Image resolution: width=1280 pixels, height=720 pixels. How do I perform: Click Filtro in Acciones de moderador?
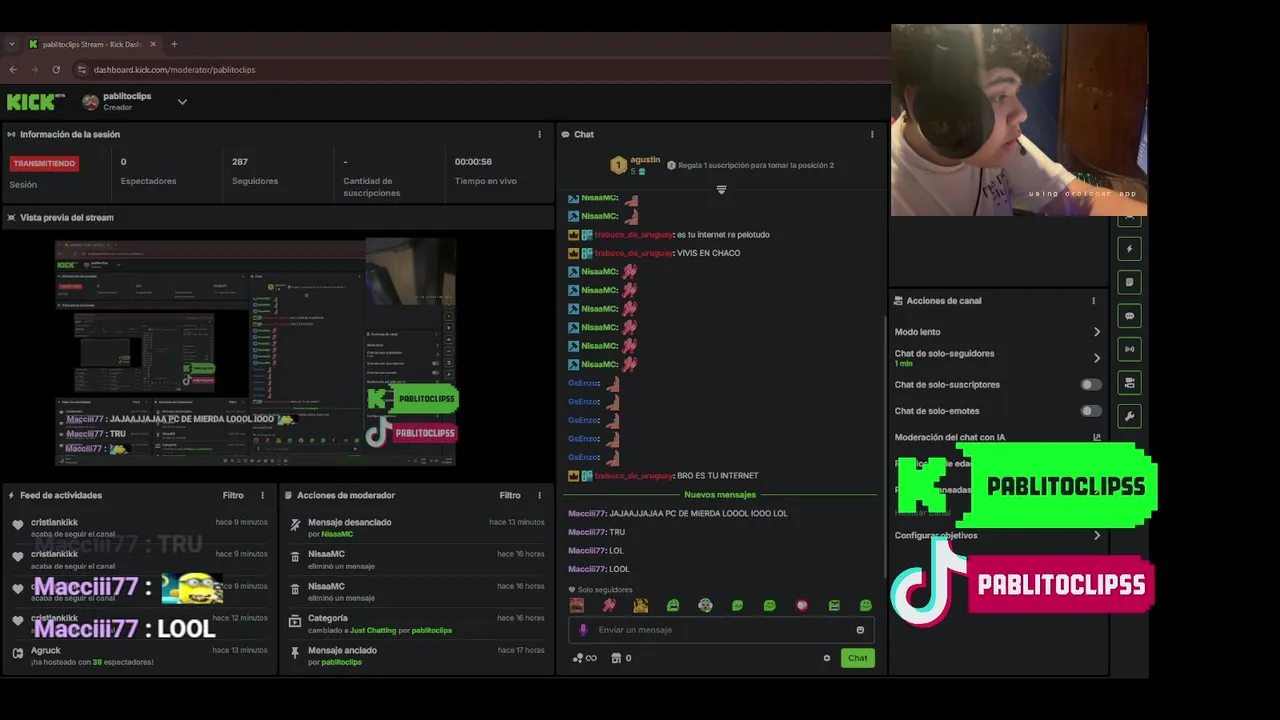(510, 495)
